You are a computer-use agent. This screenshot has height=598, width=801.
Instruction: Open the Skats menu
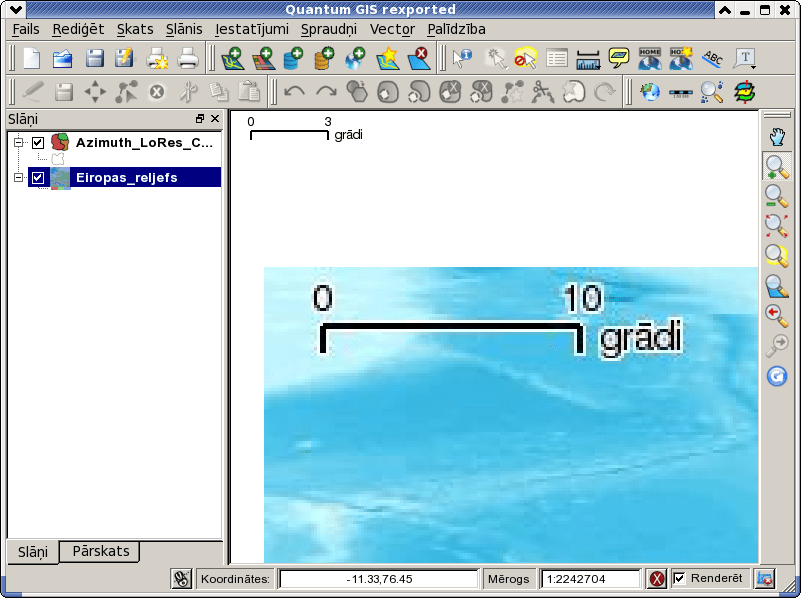point(135,30)
